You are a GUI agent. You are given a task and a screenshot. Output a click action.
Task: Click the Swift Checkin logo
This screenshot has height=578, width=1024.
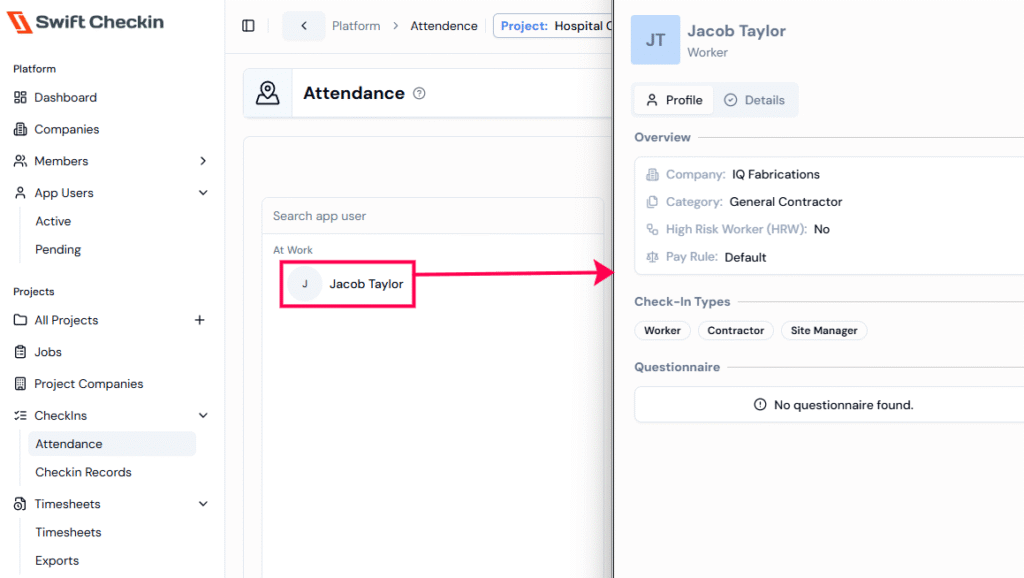pos(88,22)
